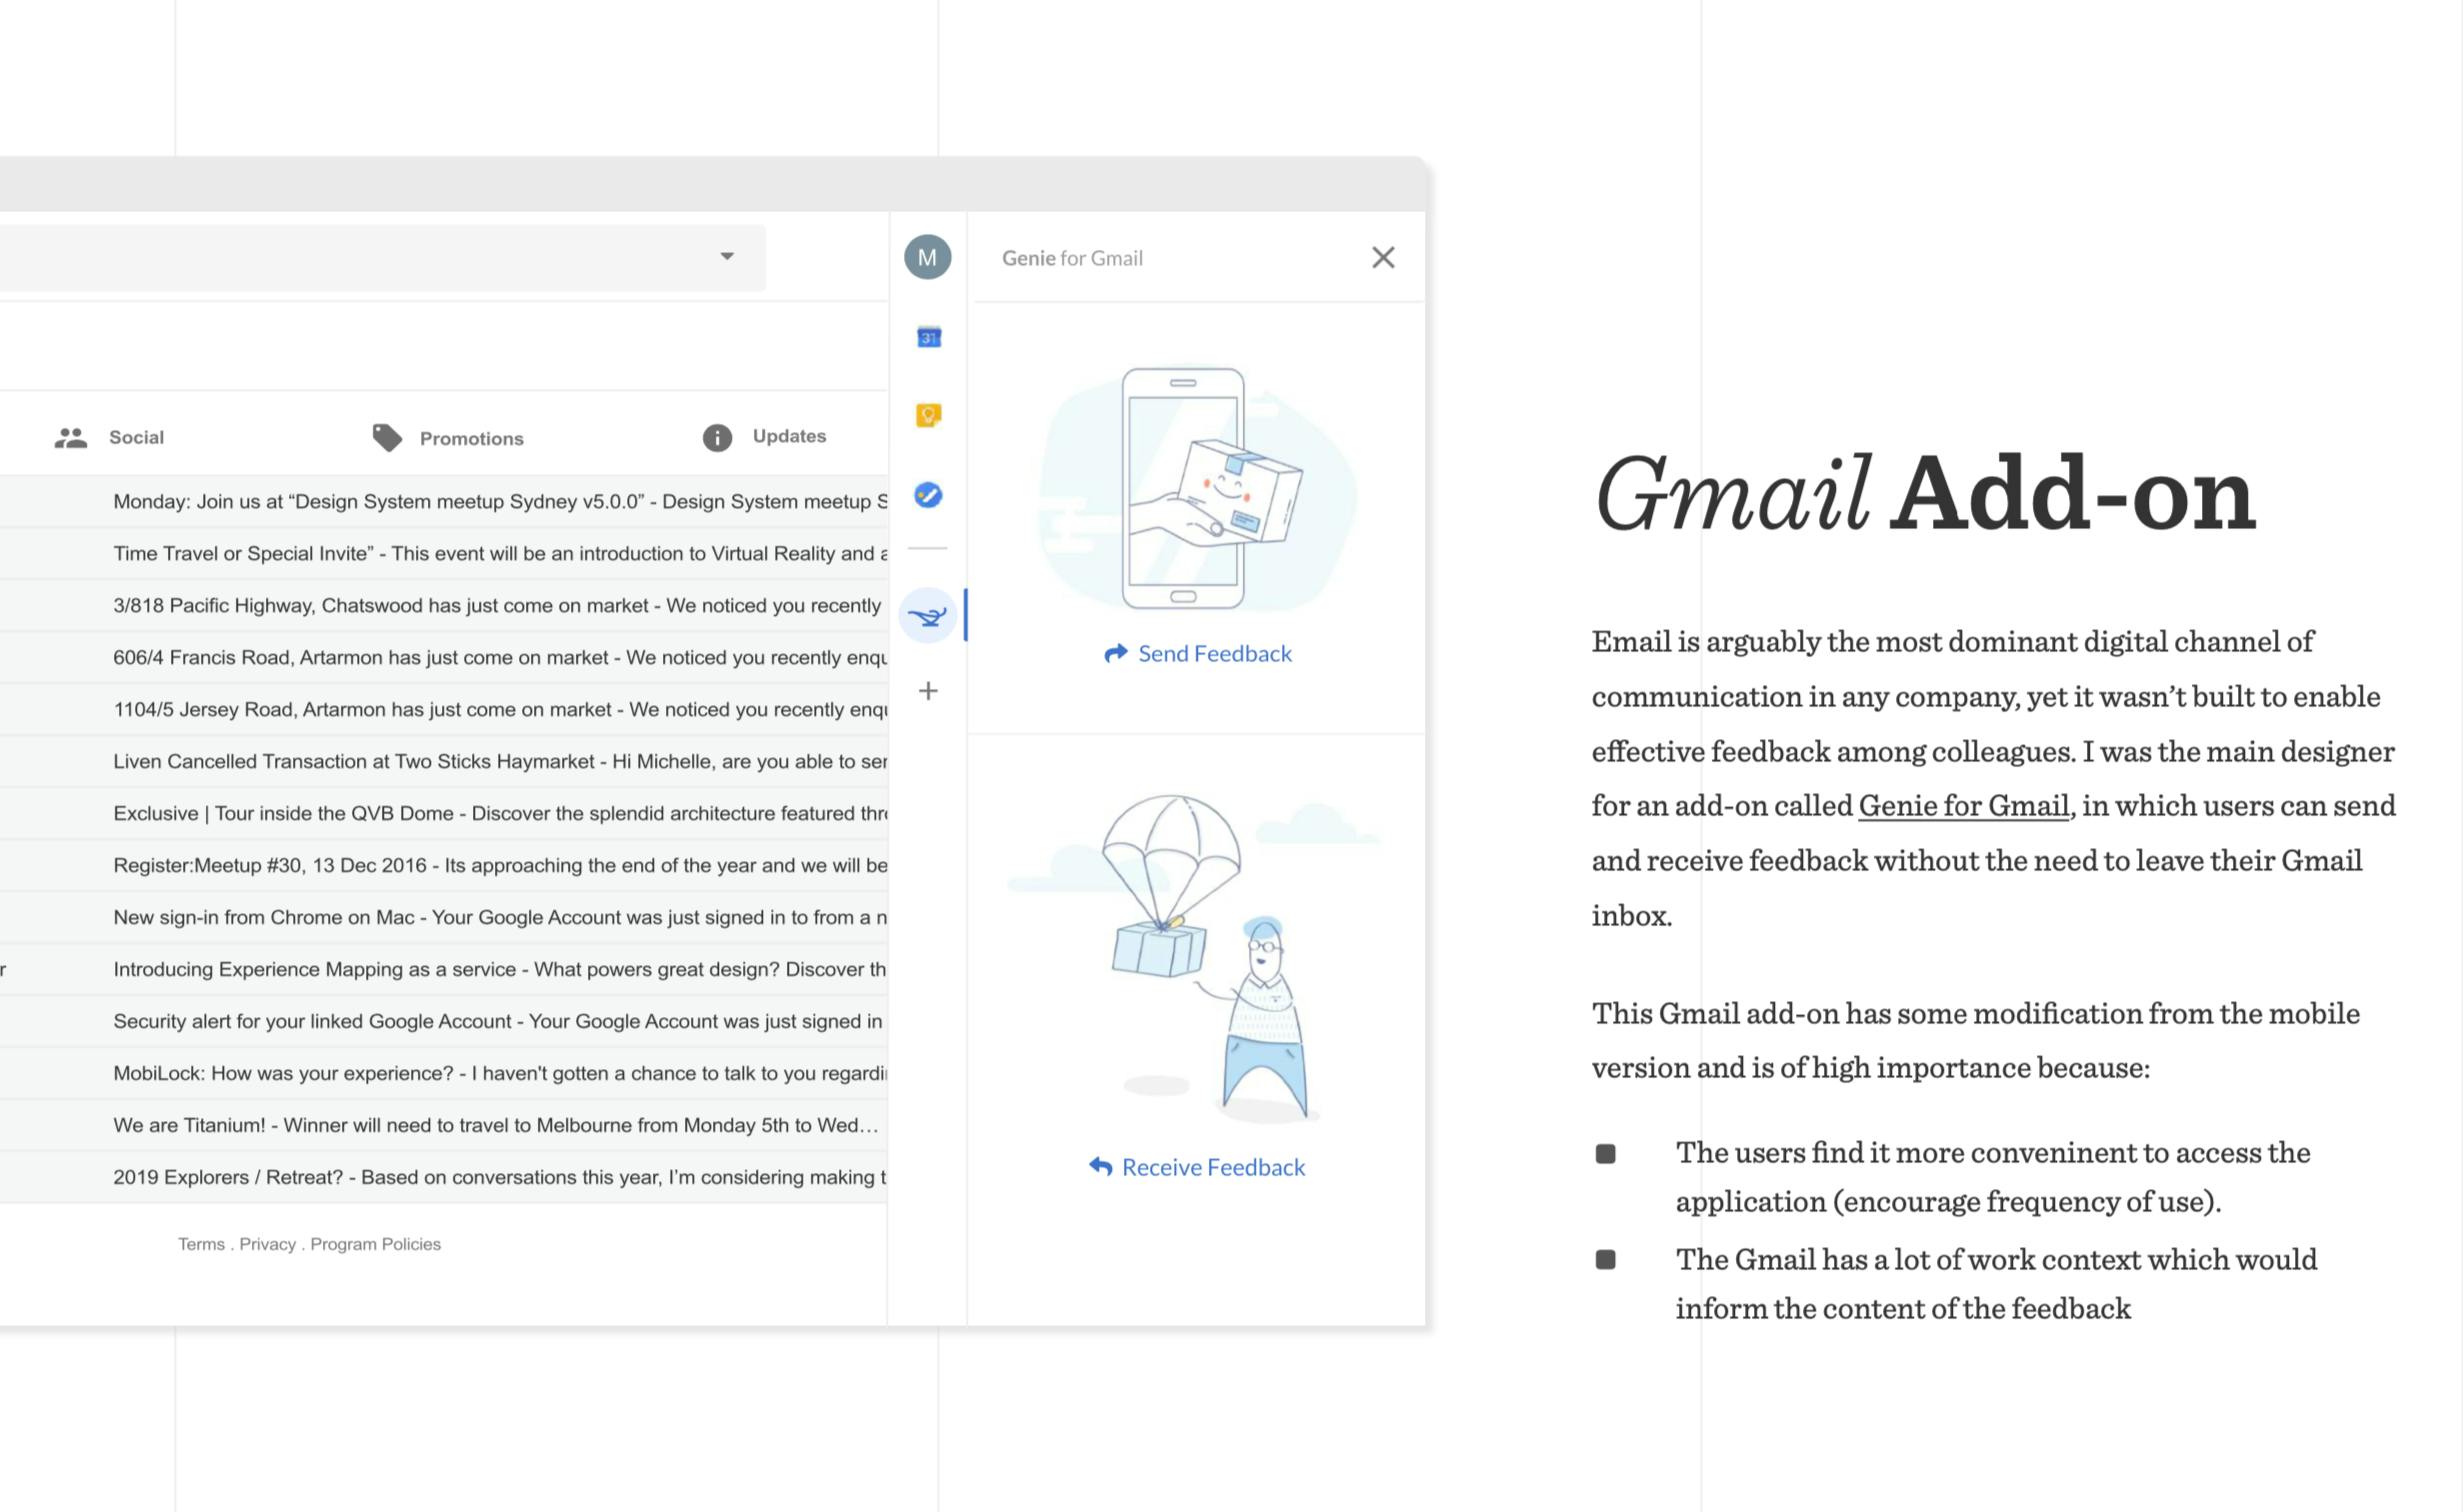The width and height of the screenshot is (2463, 1512).
Task: Open the New sign-in from Chrome on Mac email
Action: point(444,918)
